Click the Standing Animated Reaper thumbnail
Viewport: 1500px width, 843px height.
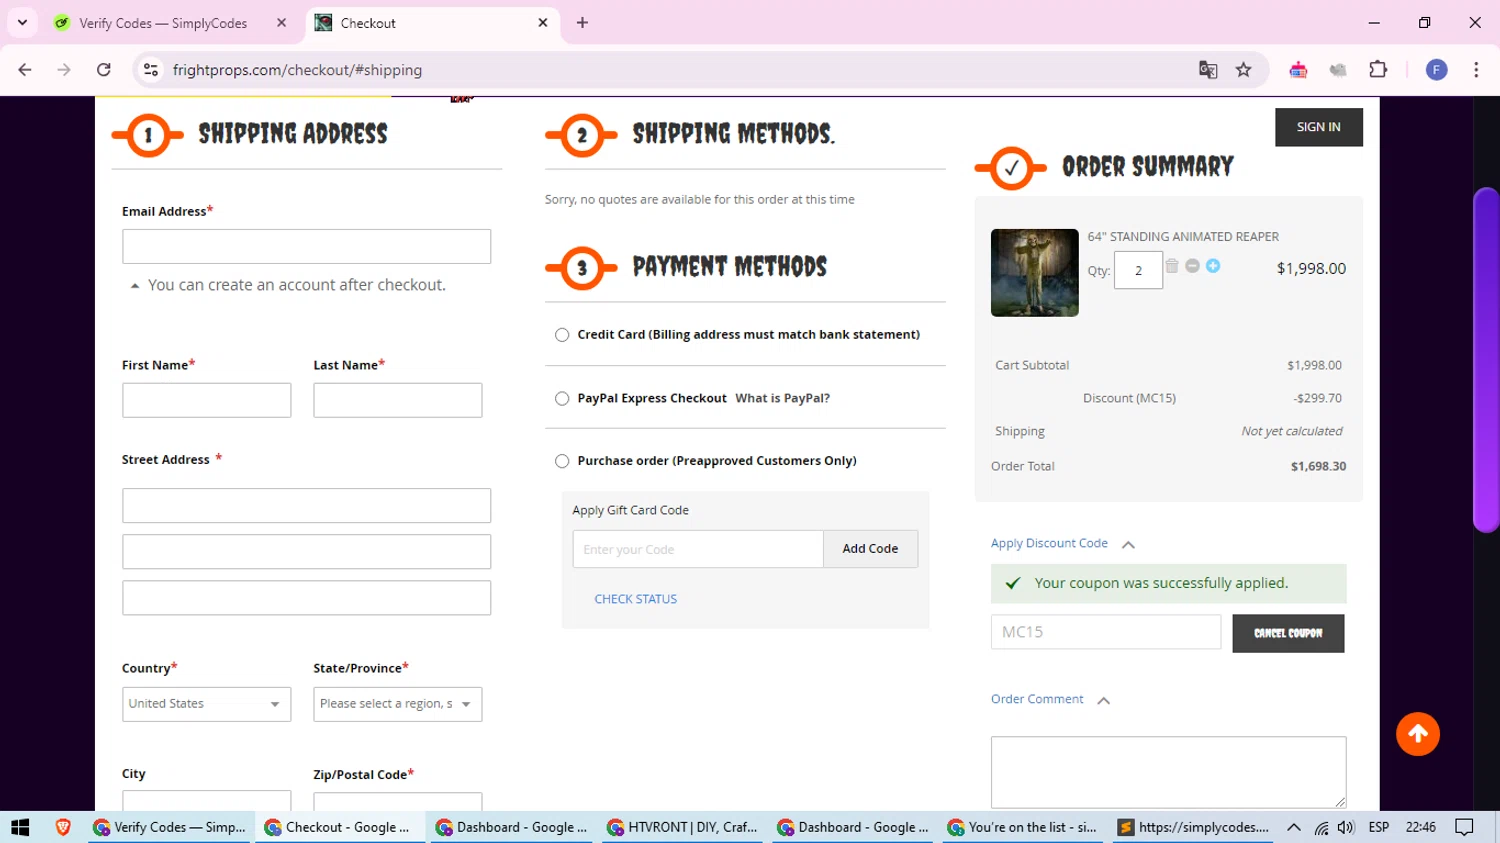(x=1035, y=273)
